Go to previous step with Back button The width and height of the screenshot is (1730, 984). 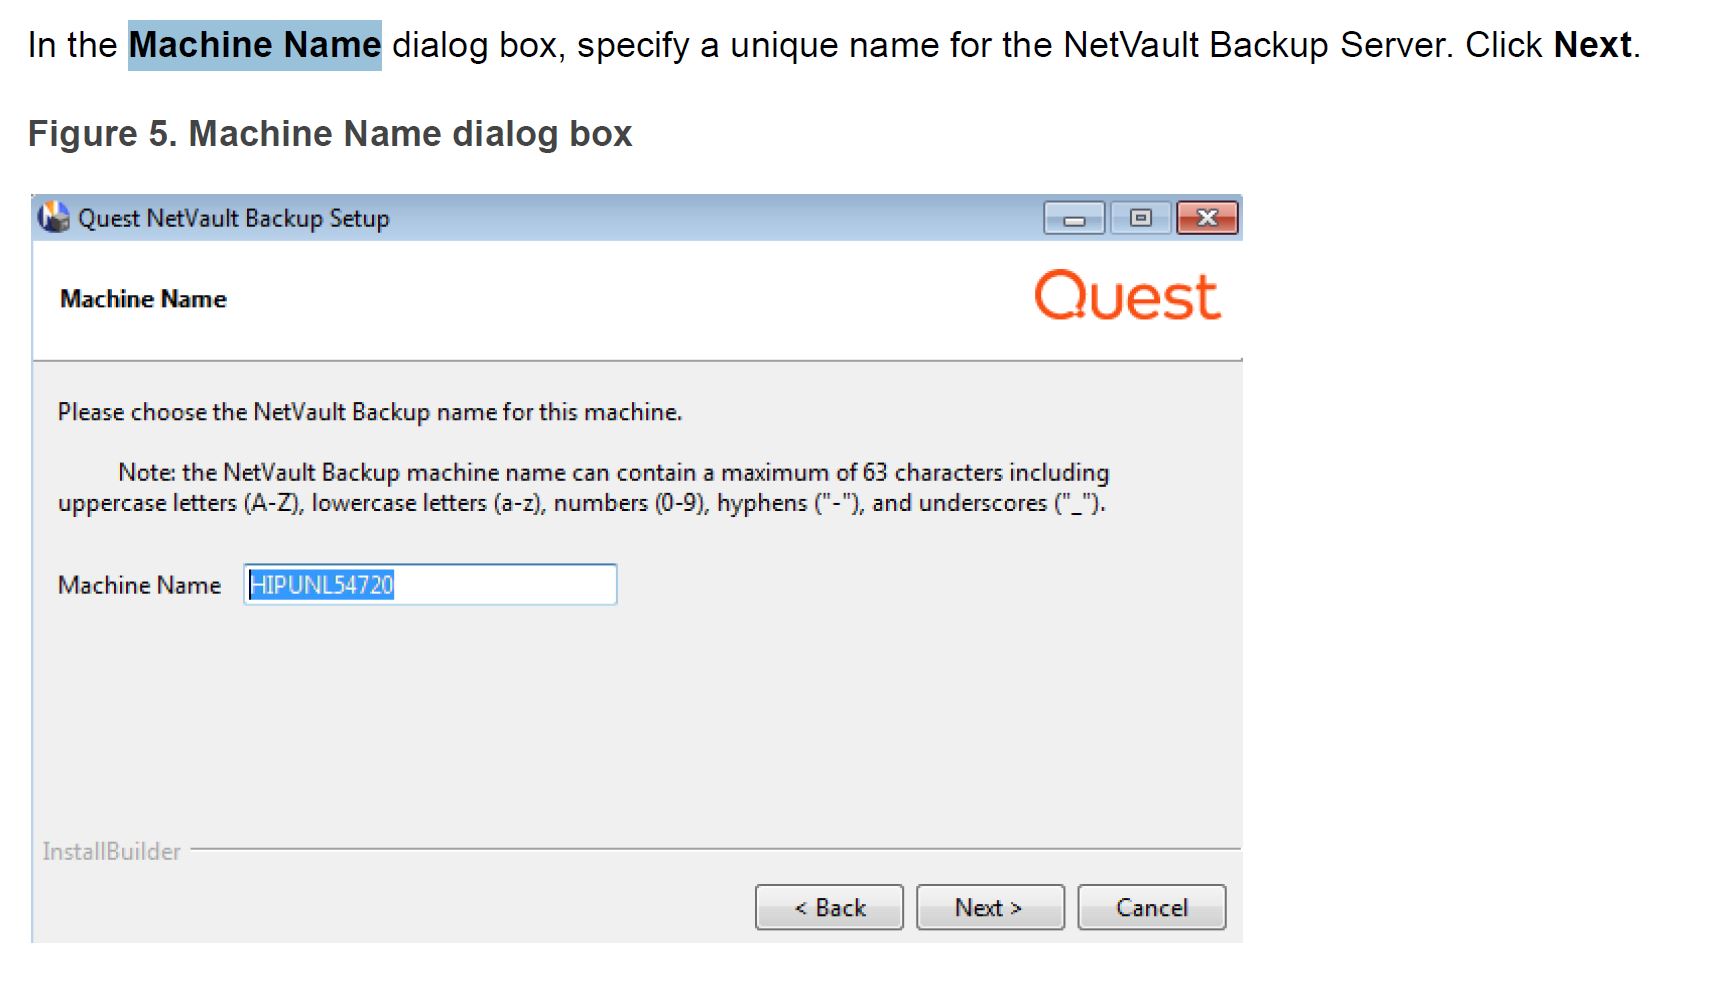(x=829, y=907)
